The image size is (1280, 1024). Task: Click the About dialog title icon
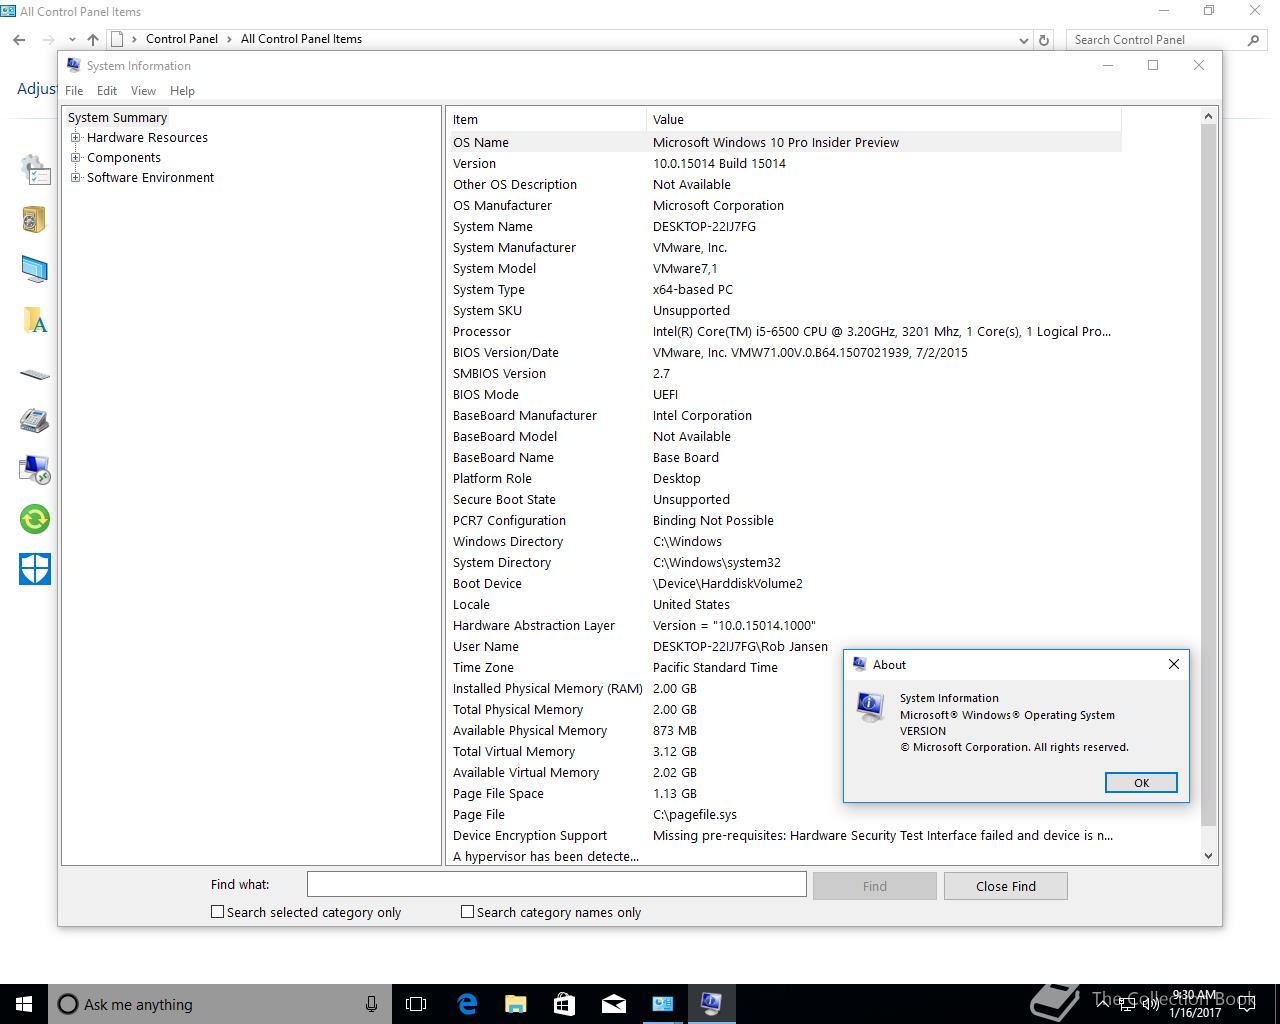click(x=859, y=664)
